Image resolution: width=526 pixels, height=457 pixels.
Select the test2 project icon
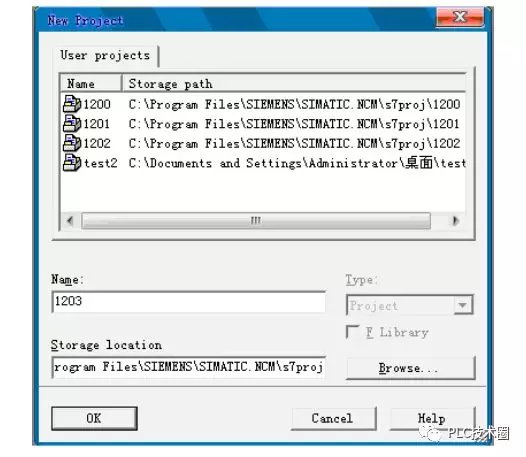pyautogui.click(x=72, y=163)
